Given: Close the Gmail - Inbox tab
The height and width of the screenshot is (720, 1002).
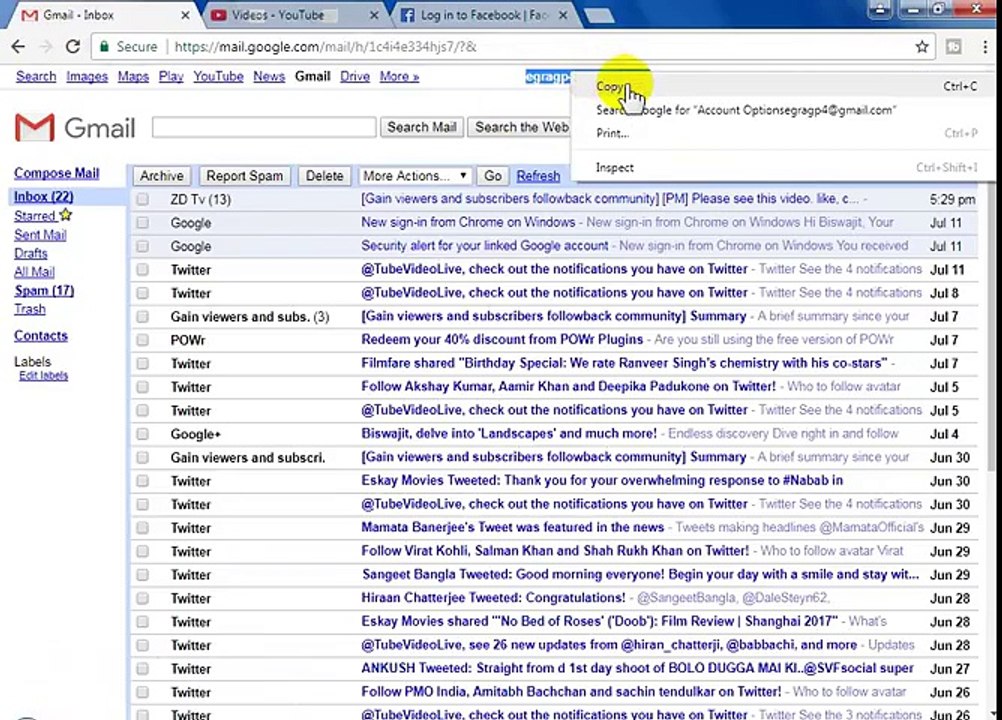Looking at the screenshot, I should pos(185,15).
